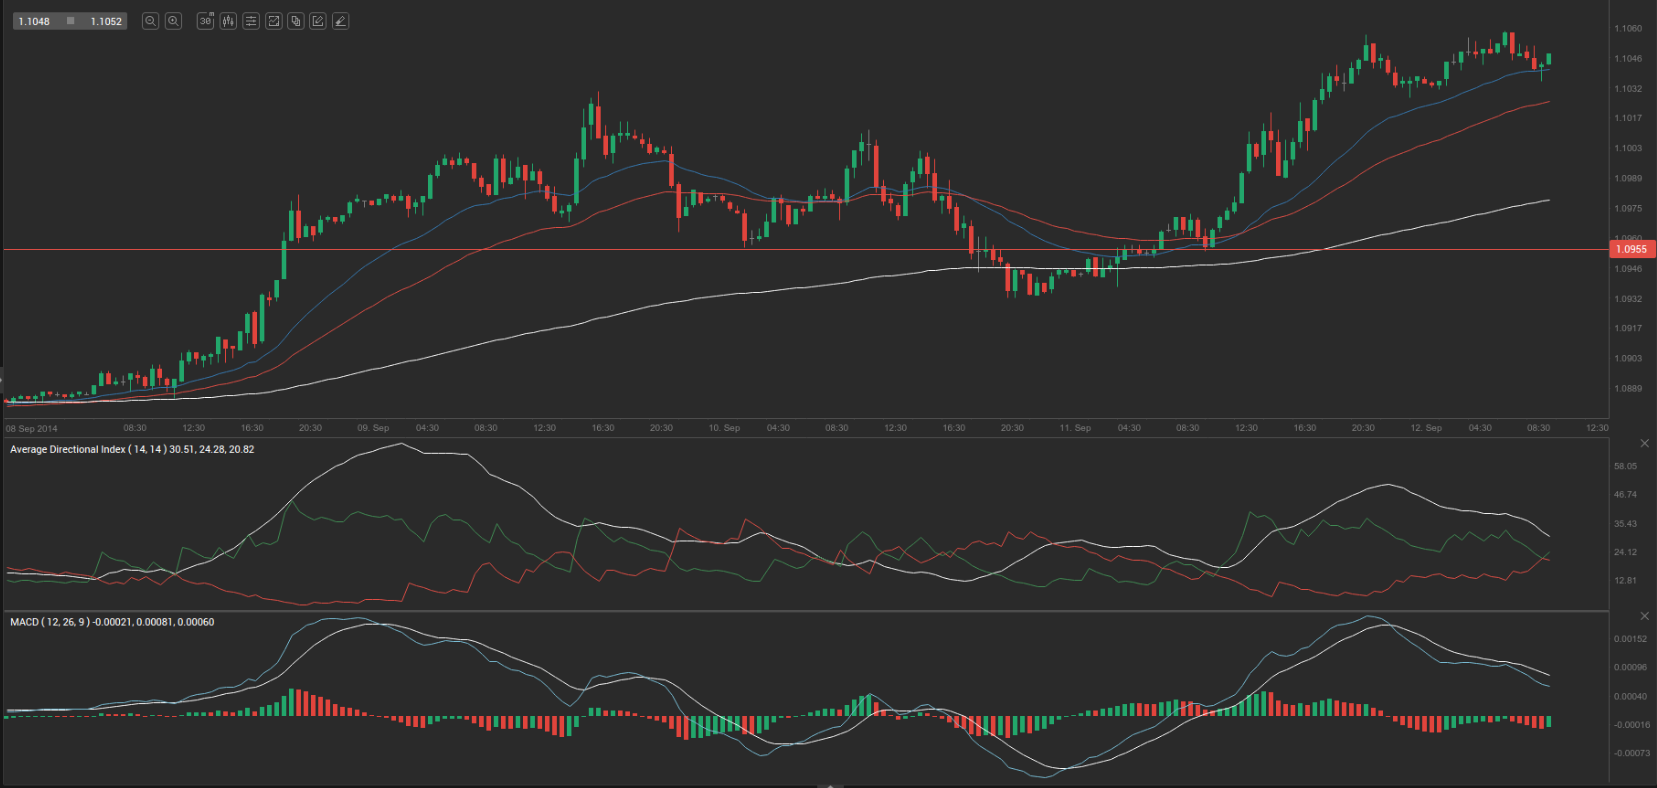Click the red 1.0955 price marker
The image size is (1657, 788).
[1631, 249]
